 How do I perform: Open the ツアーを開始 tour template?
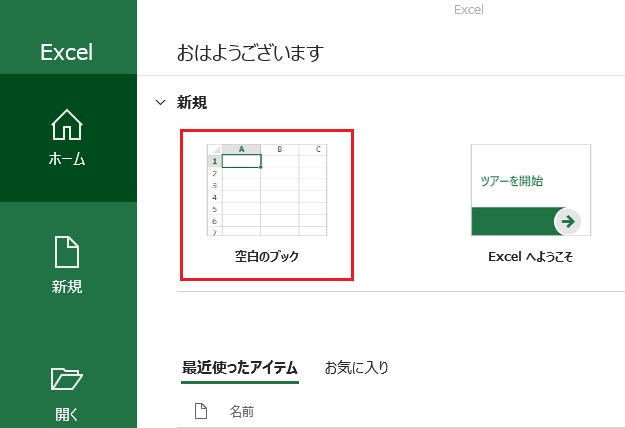[x=531, y=190]
